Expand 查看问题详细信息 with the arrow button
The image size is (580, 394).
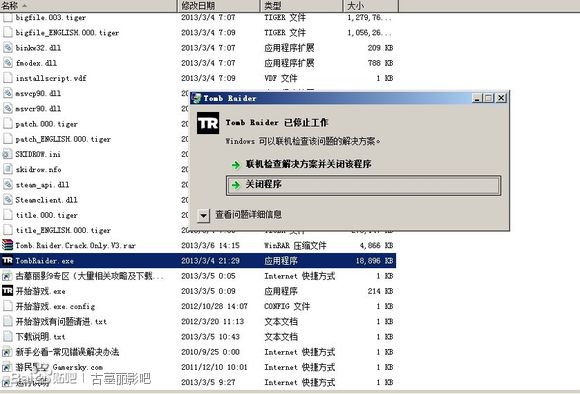point(203,215)
